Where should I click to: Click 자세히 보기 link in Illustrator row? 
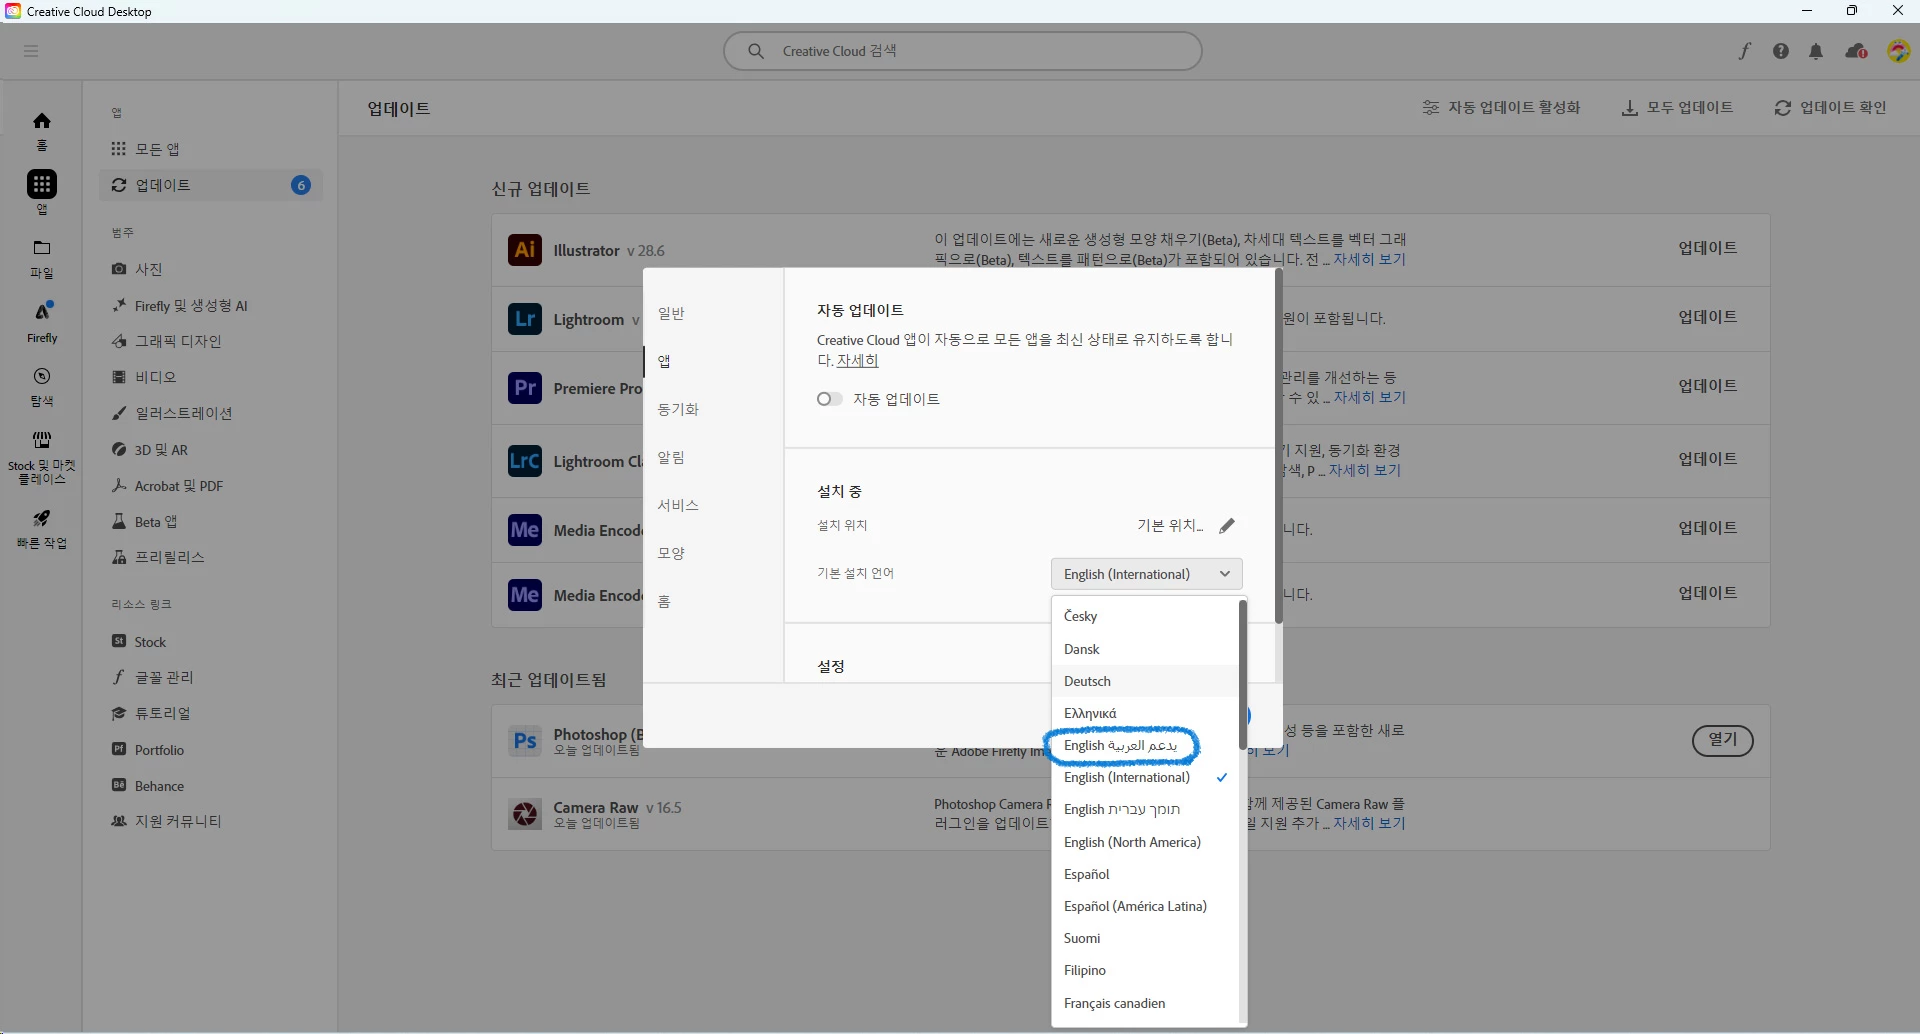tap(1369, 259)
